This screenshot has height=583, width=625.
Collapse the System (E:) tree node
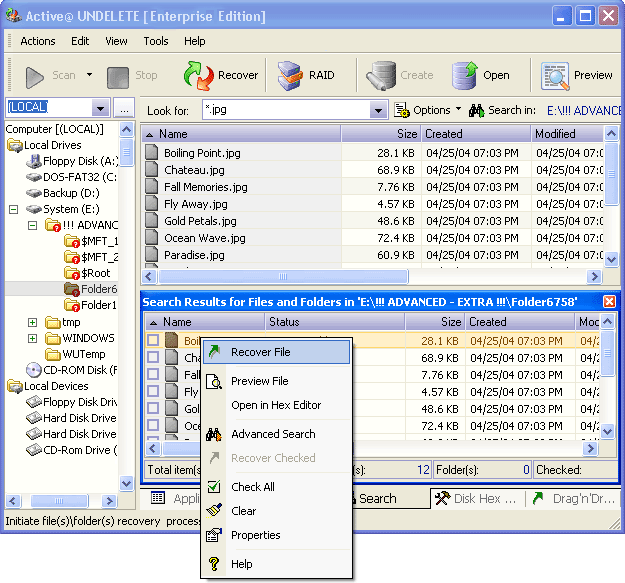pos(14,209)
